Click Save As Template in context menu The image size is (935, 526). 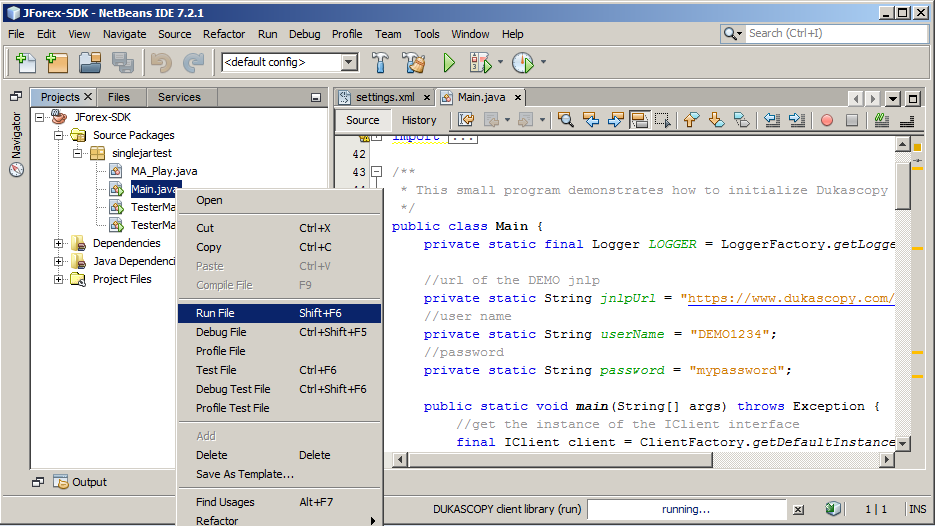279,474
